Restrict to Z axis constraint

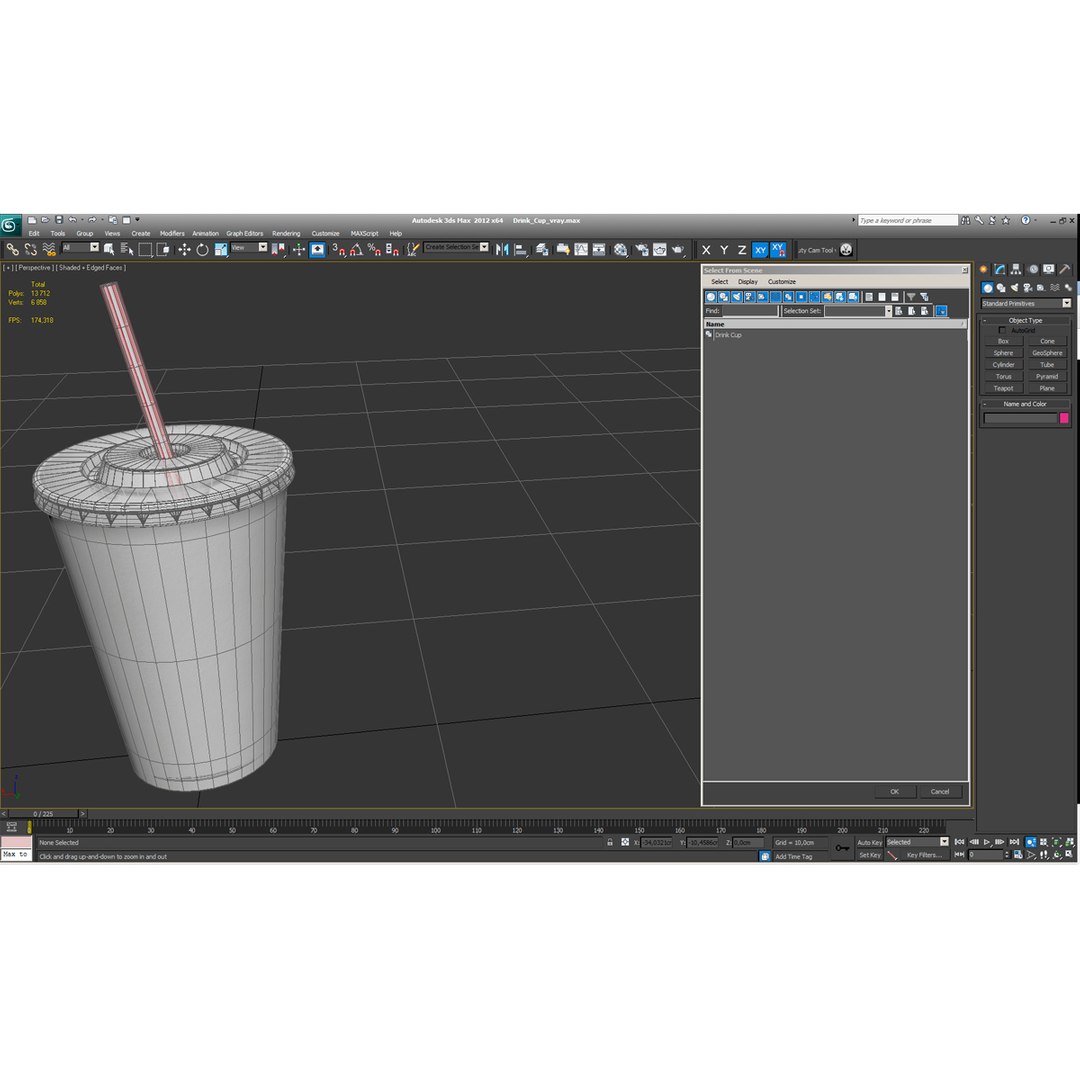[742, 250]
